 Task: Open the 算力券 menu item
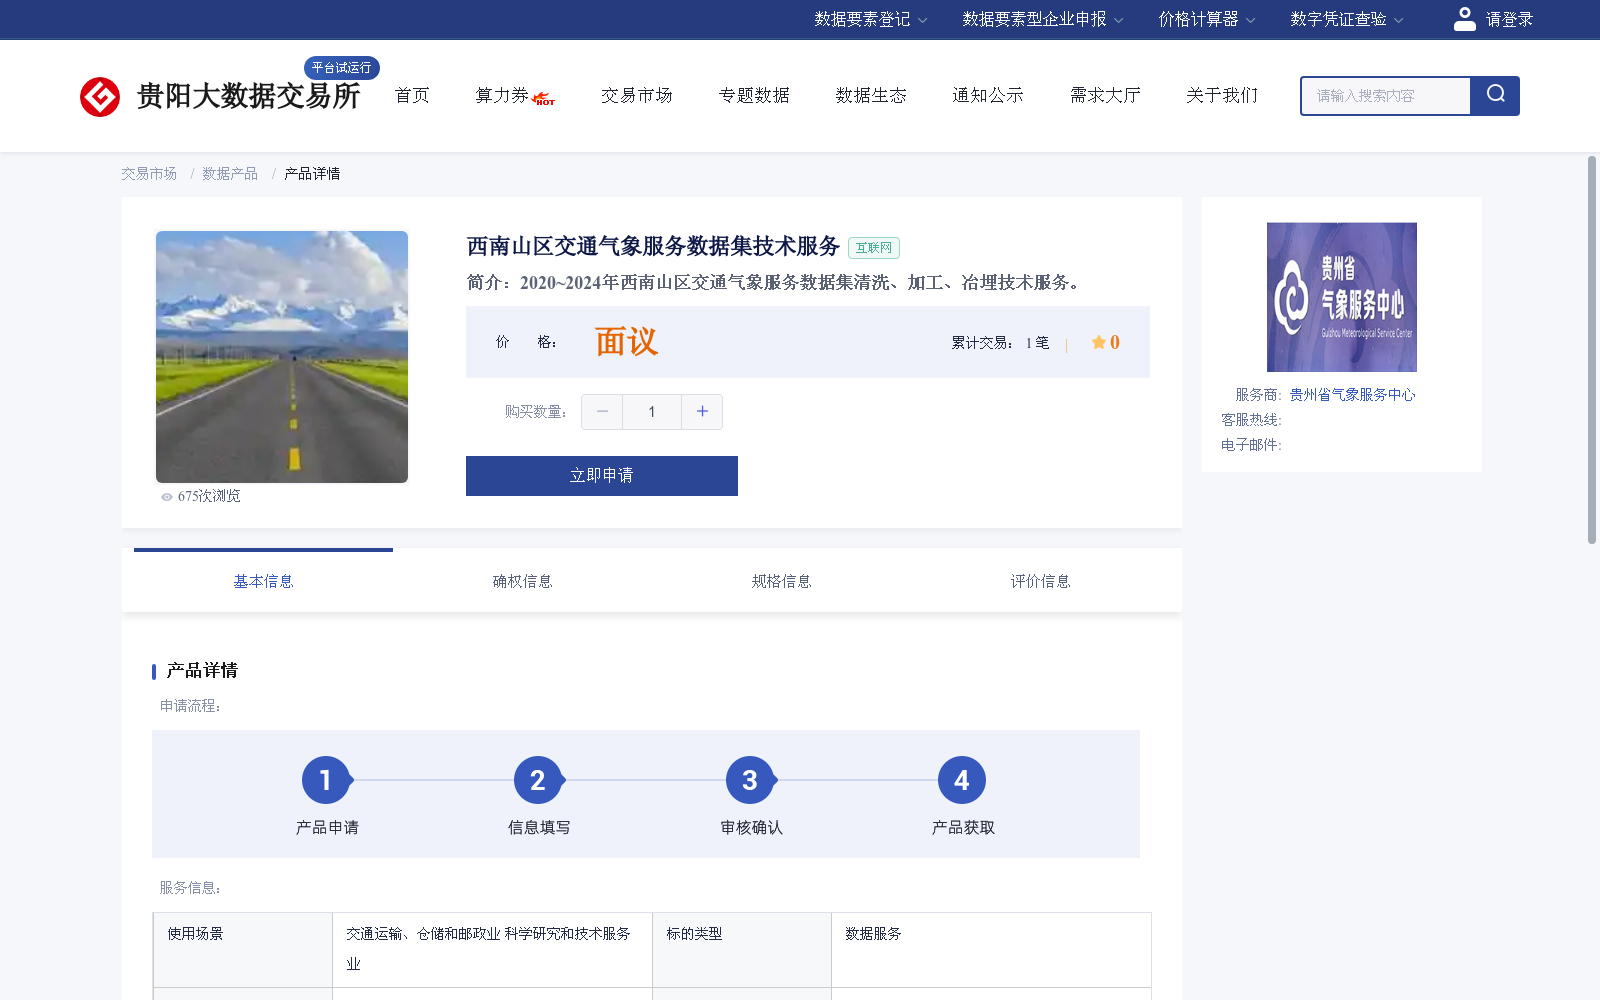click(502, 95)
